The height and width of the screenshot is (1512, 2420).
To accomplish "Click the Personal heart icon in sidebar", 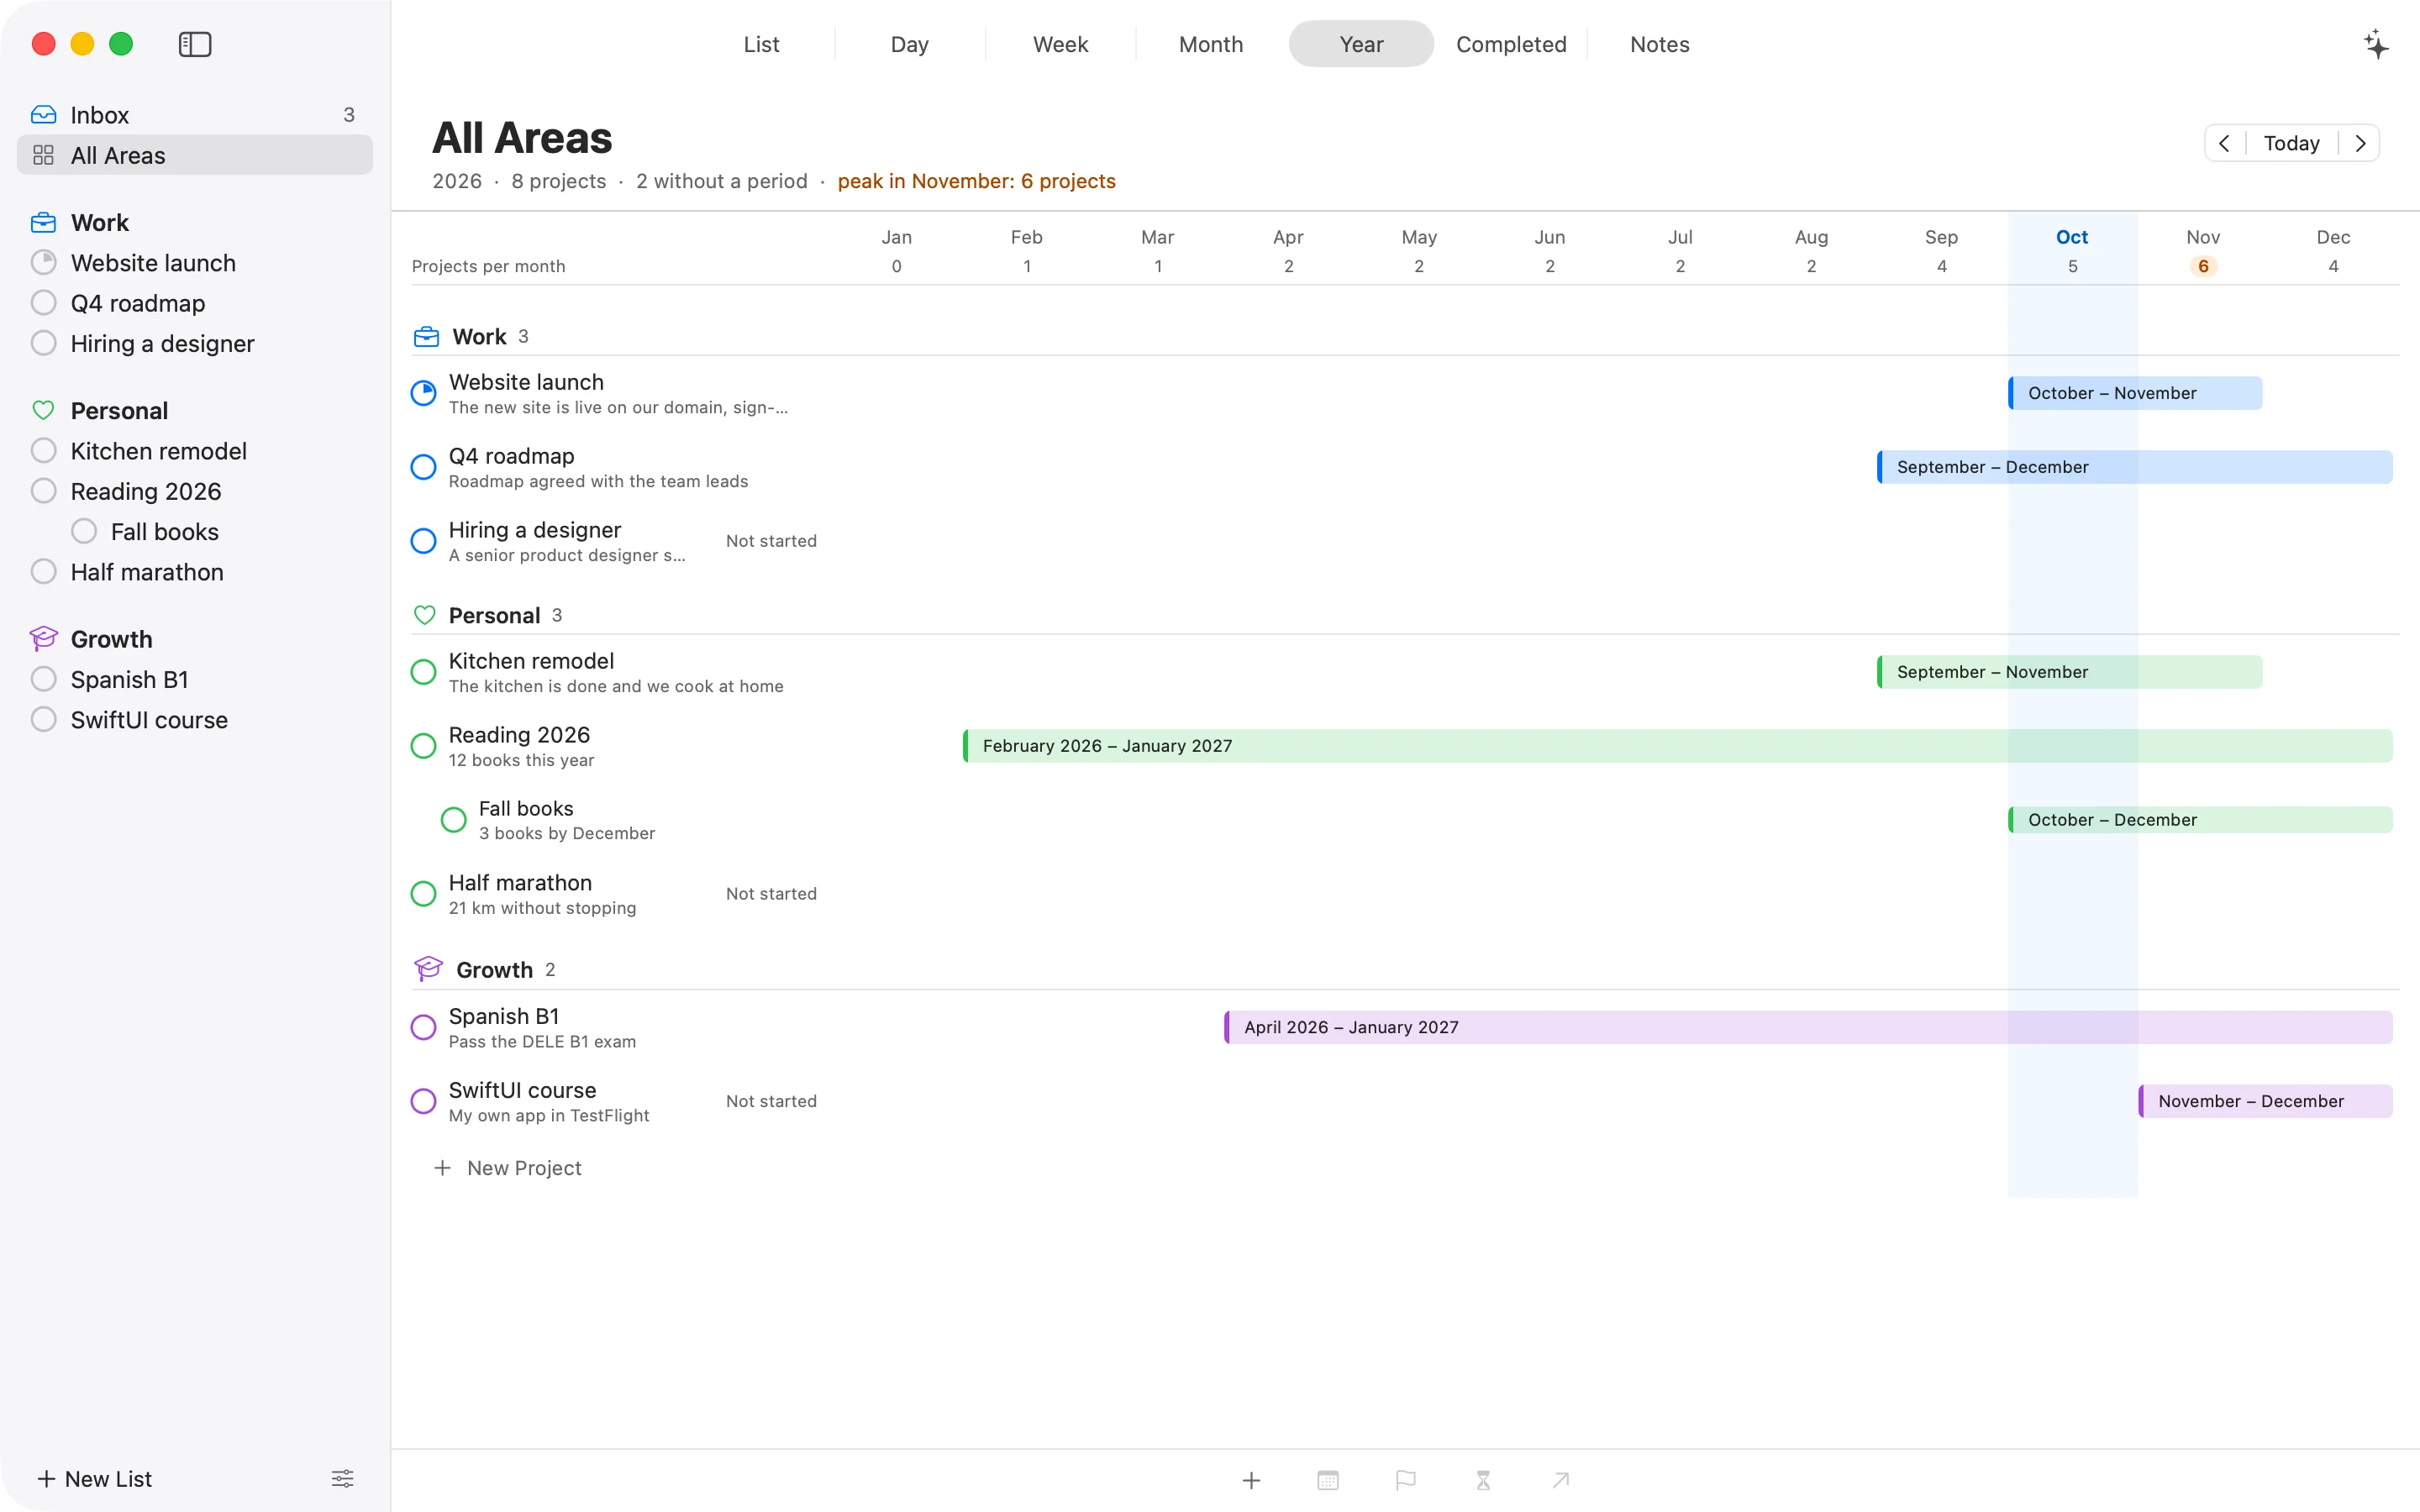I will 43,410.
